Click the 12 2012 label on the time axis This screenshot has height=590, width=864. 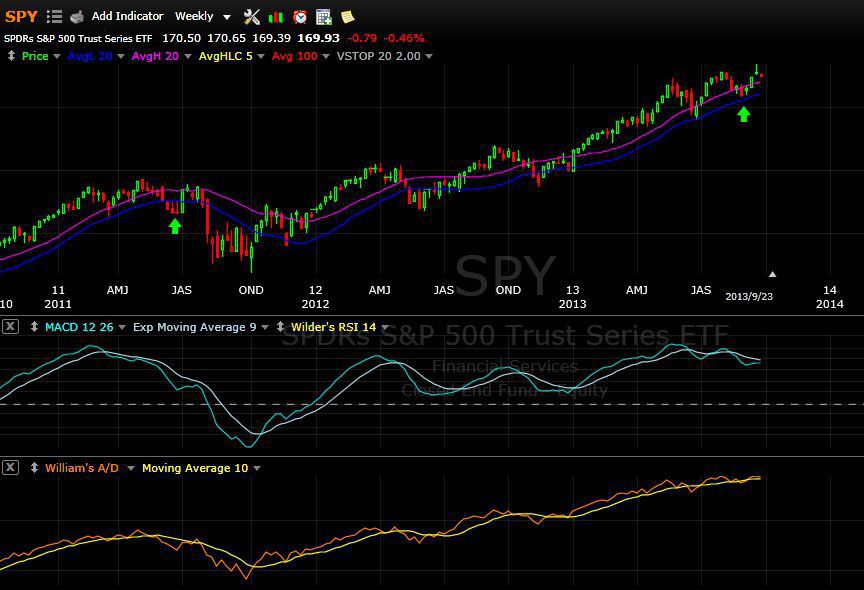click(x=315, y=296)
